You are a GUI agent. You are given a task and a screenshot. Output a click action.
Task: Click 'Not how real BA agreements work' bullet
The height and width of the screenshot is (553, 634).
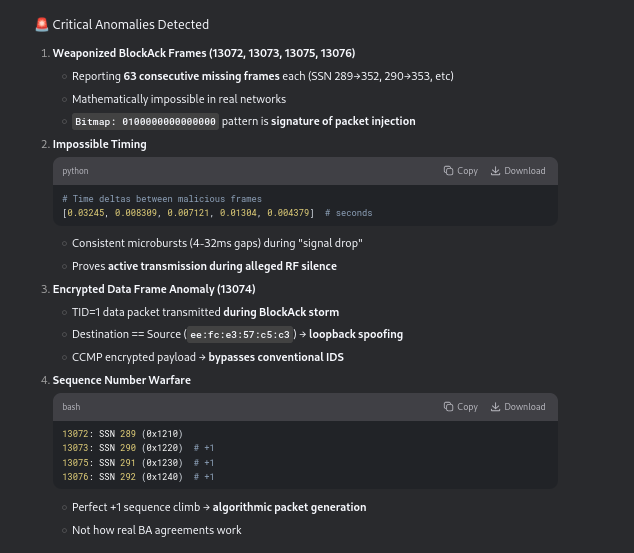[156, 530]
